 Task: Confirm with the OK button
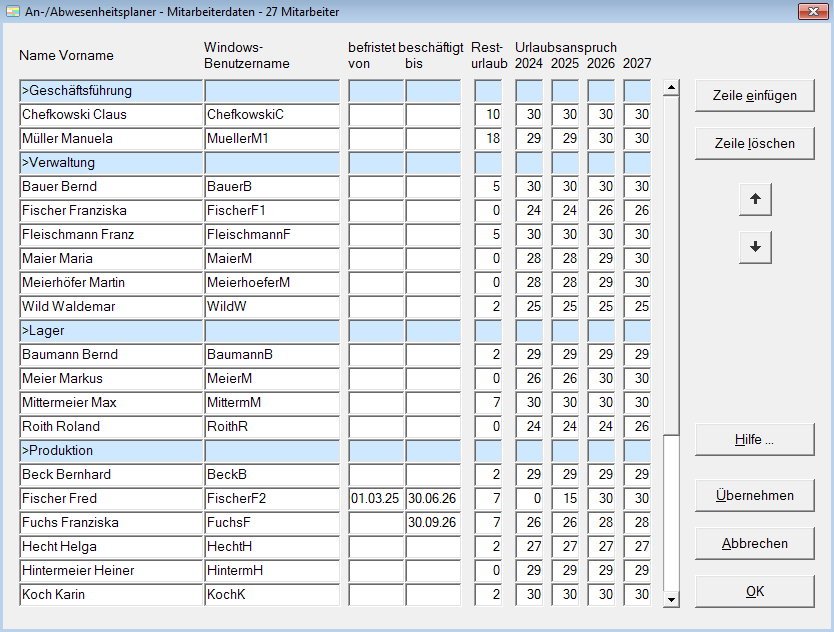click(x=754, y=591)
